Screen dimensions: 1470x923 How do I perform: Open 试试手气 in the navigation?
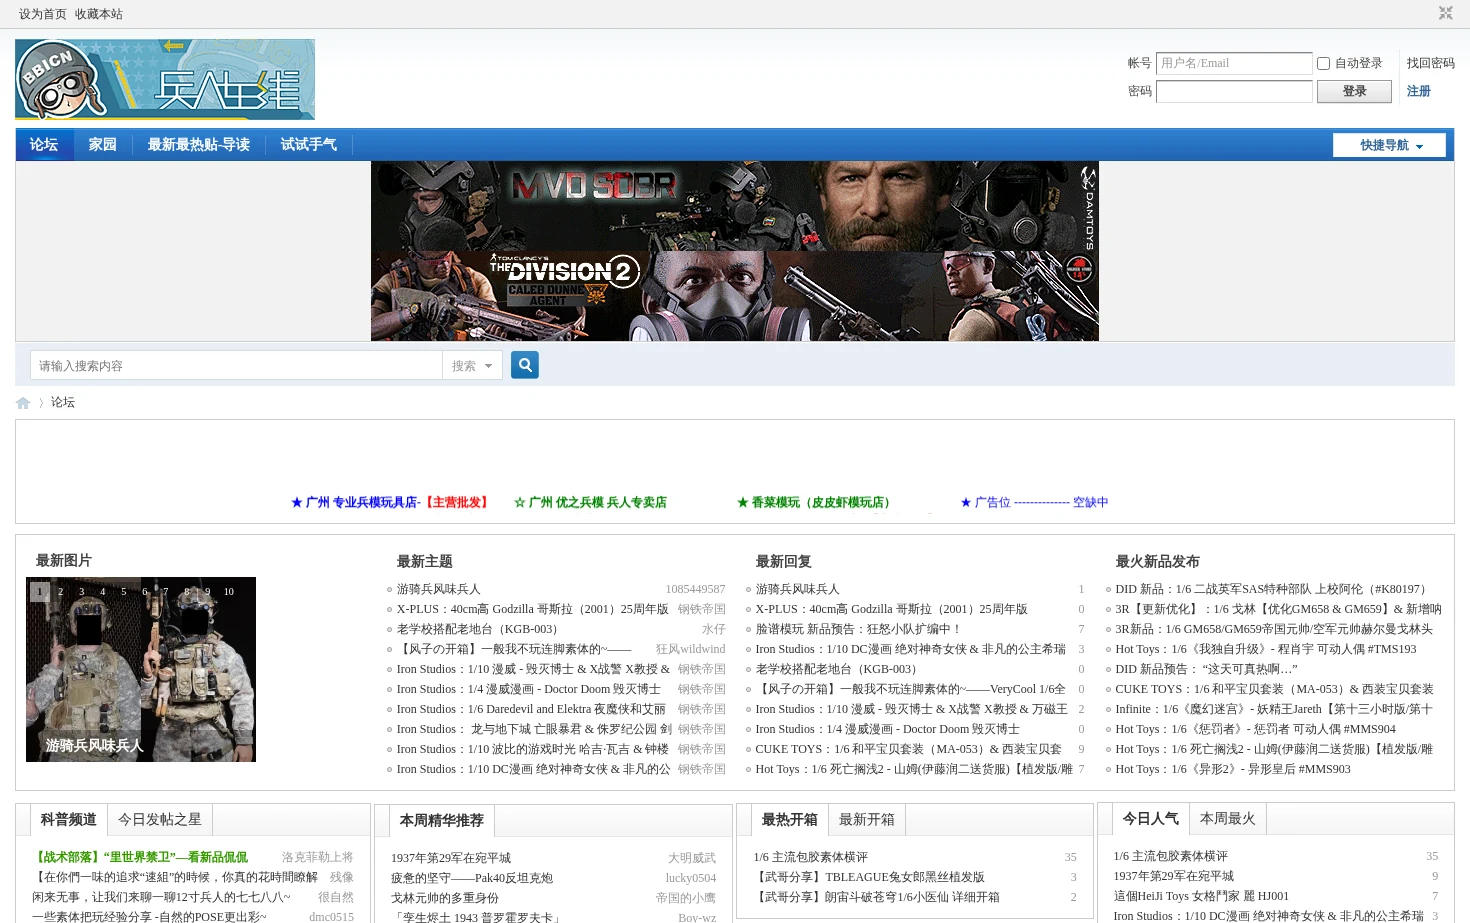(x=309, y=145)
